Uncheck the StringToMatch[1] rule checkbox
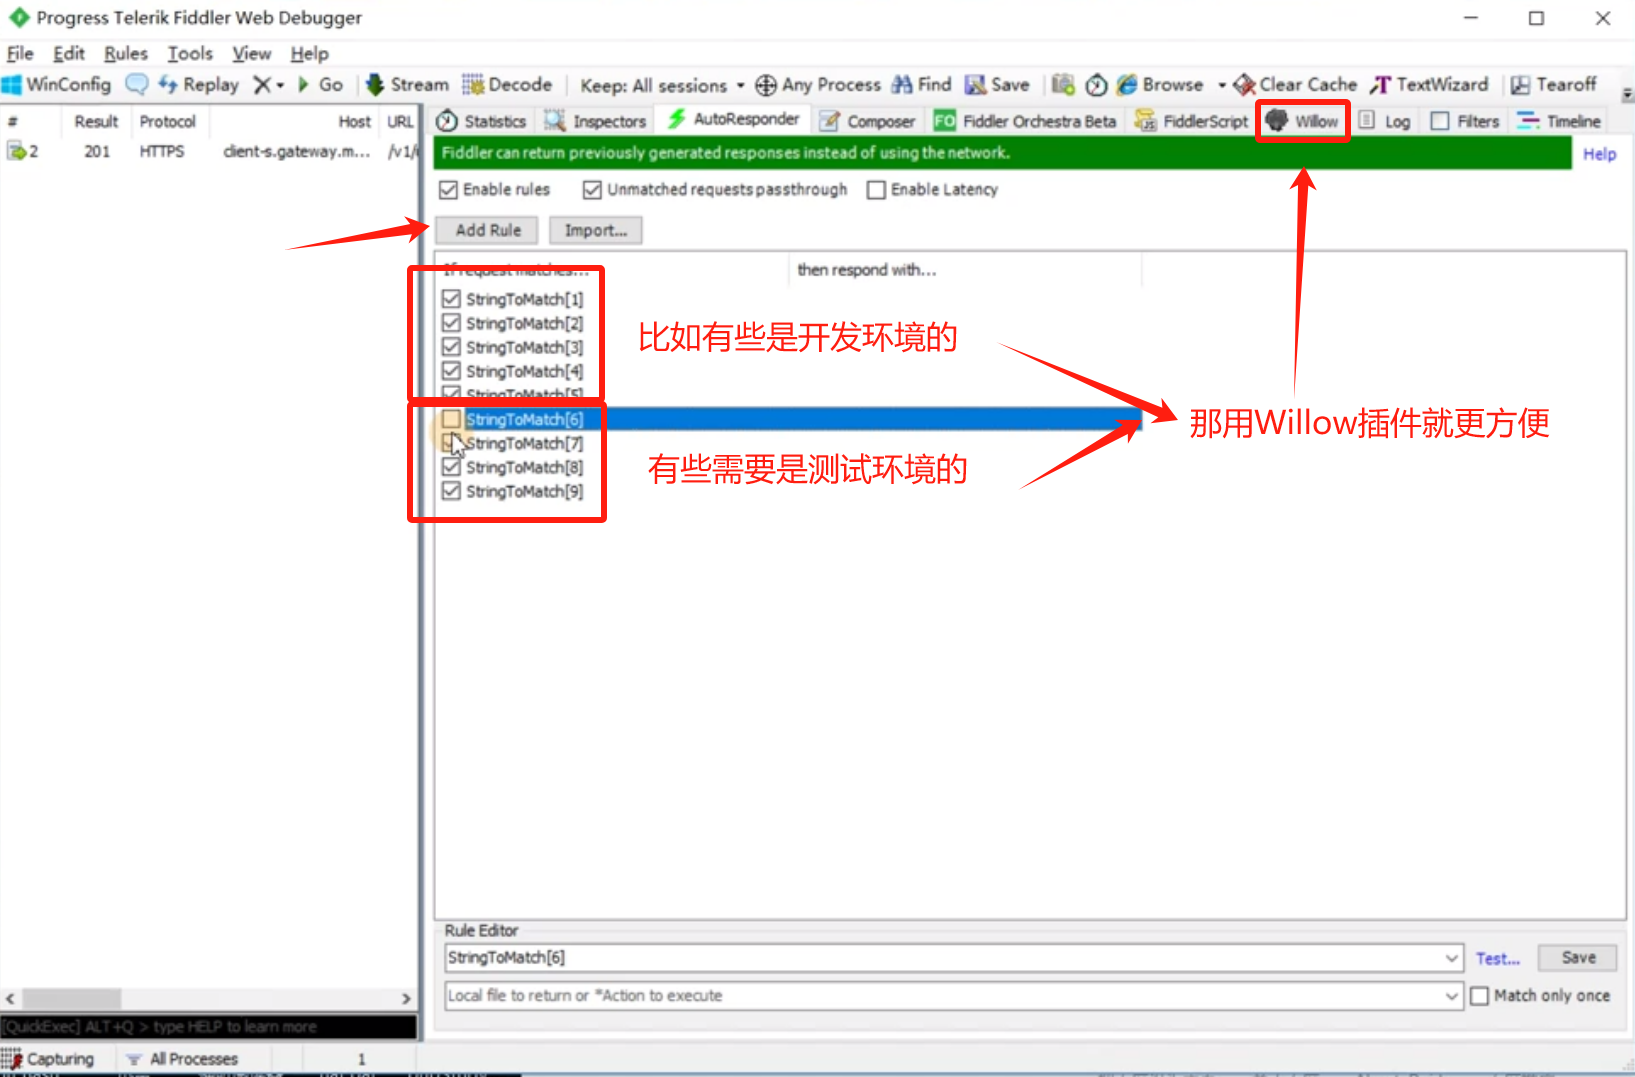Screen dimensions: 1635x1077 coord(451,299)
